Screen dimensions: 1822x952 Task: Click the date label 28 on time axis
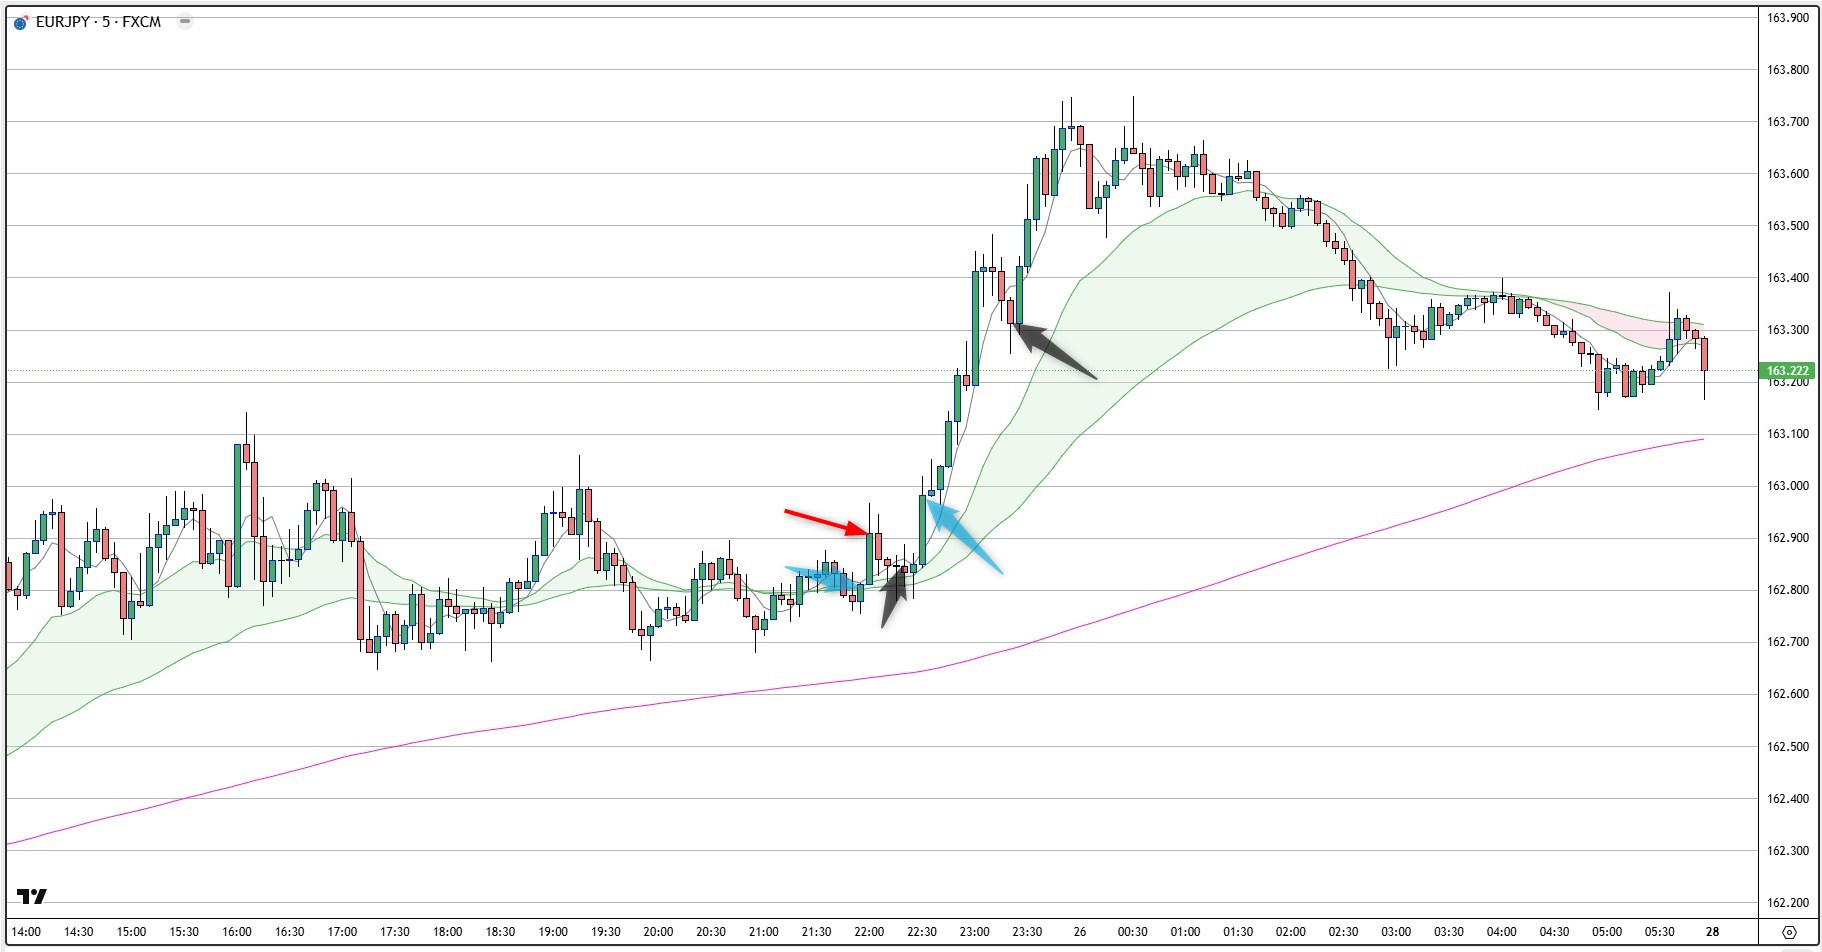[x=1712, y=931]
